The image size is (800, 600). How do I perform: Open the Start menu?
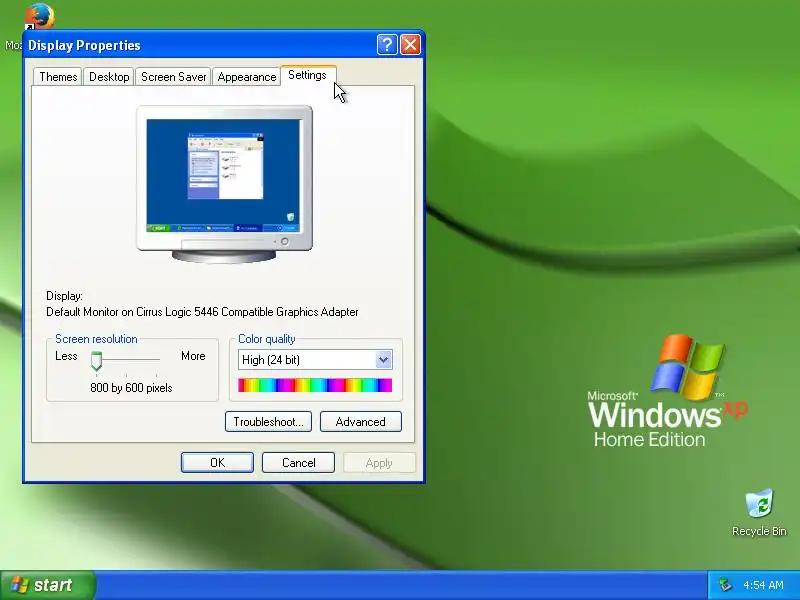[48, 585]
